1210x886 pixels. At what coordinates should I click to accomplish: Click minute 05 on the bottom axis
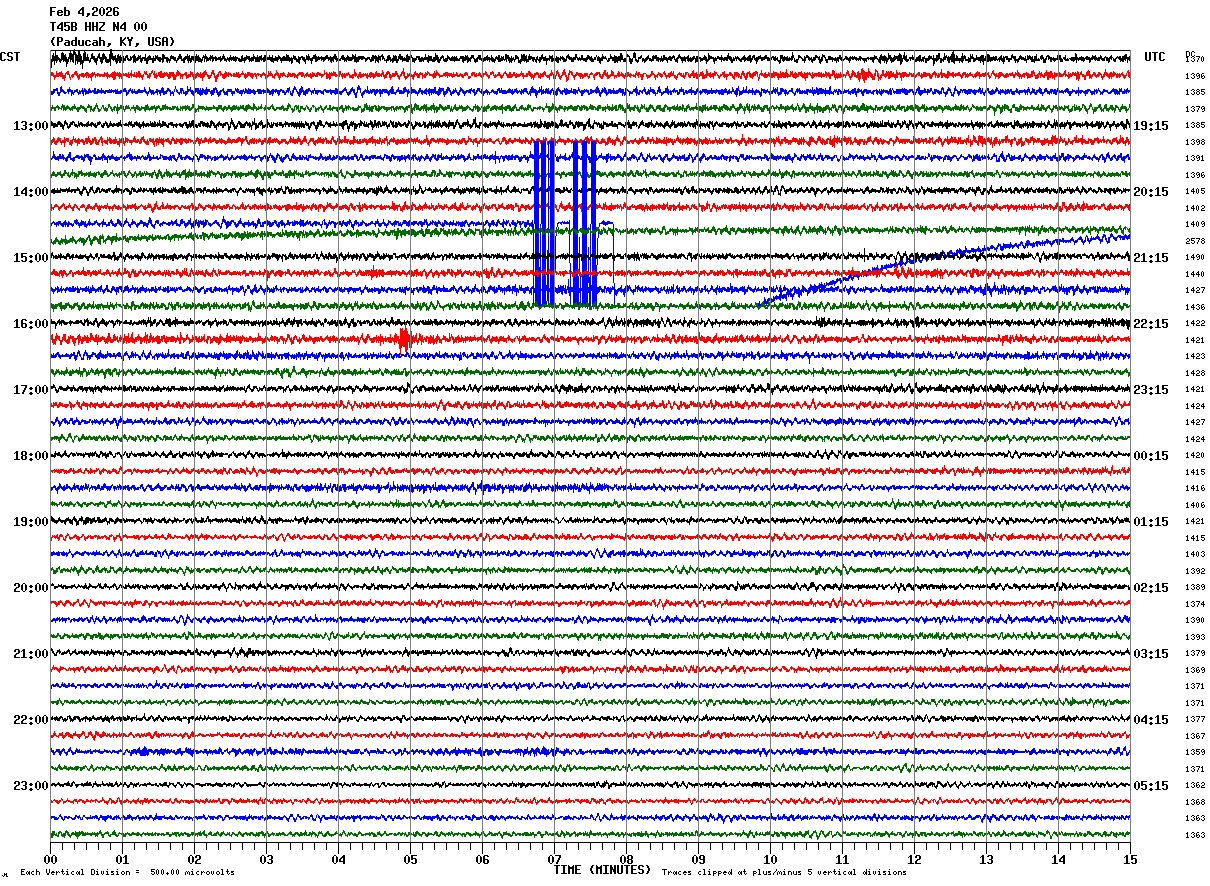[x=410, y=859]
